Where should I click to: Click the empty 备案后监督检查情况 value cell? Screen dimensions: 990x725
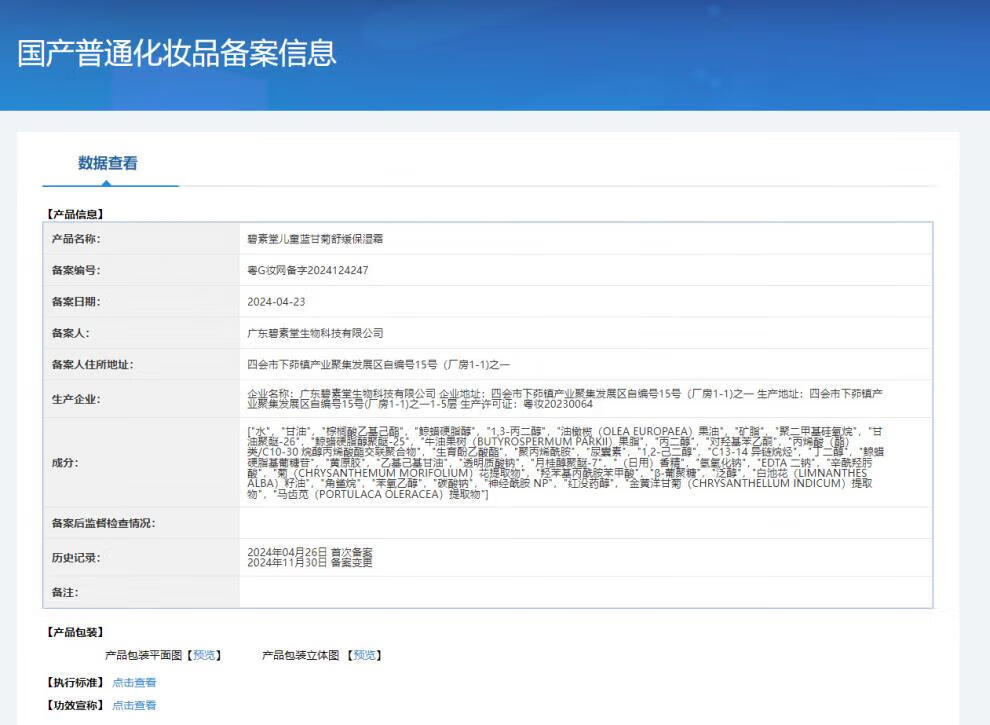585,523
